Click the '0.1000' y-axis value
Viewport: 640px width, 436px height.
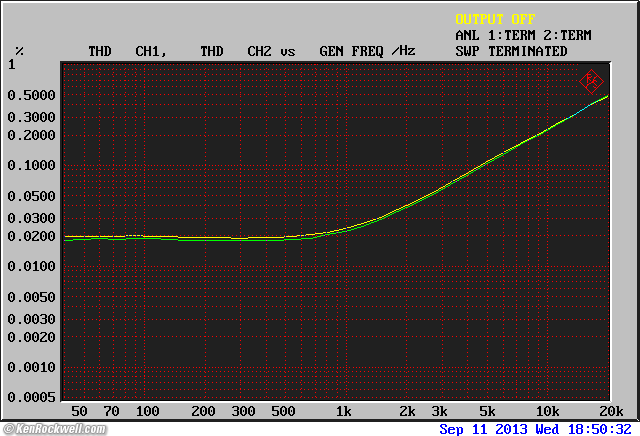tap(31, 165)
